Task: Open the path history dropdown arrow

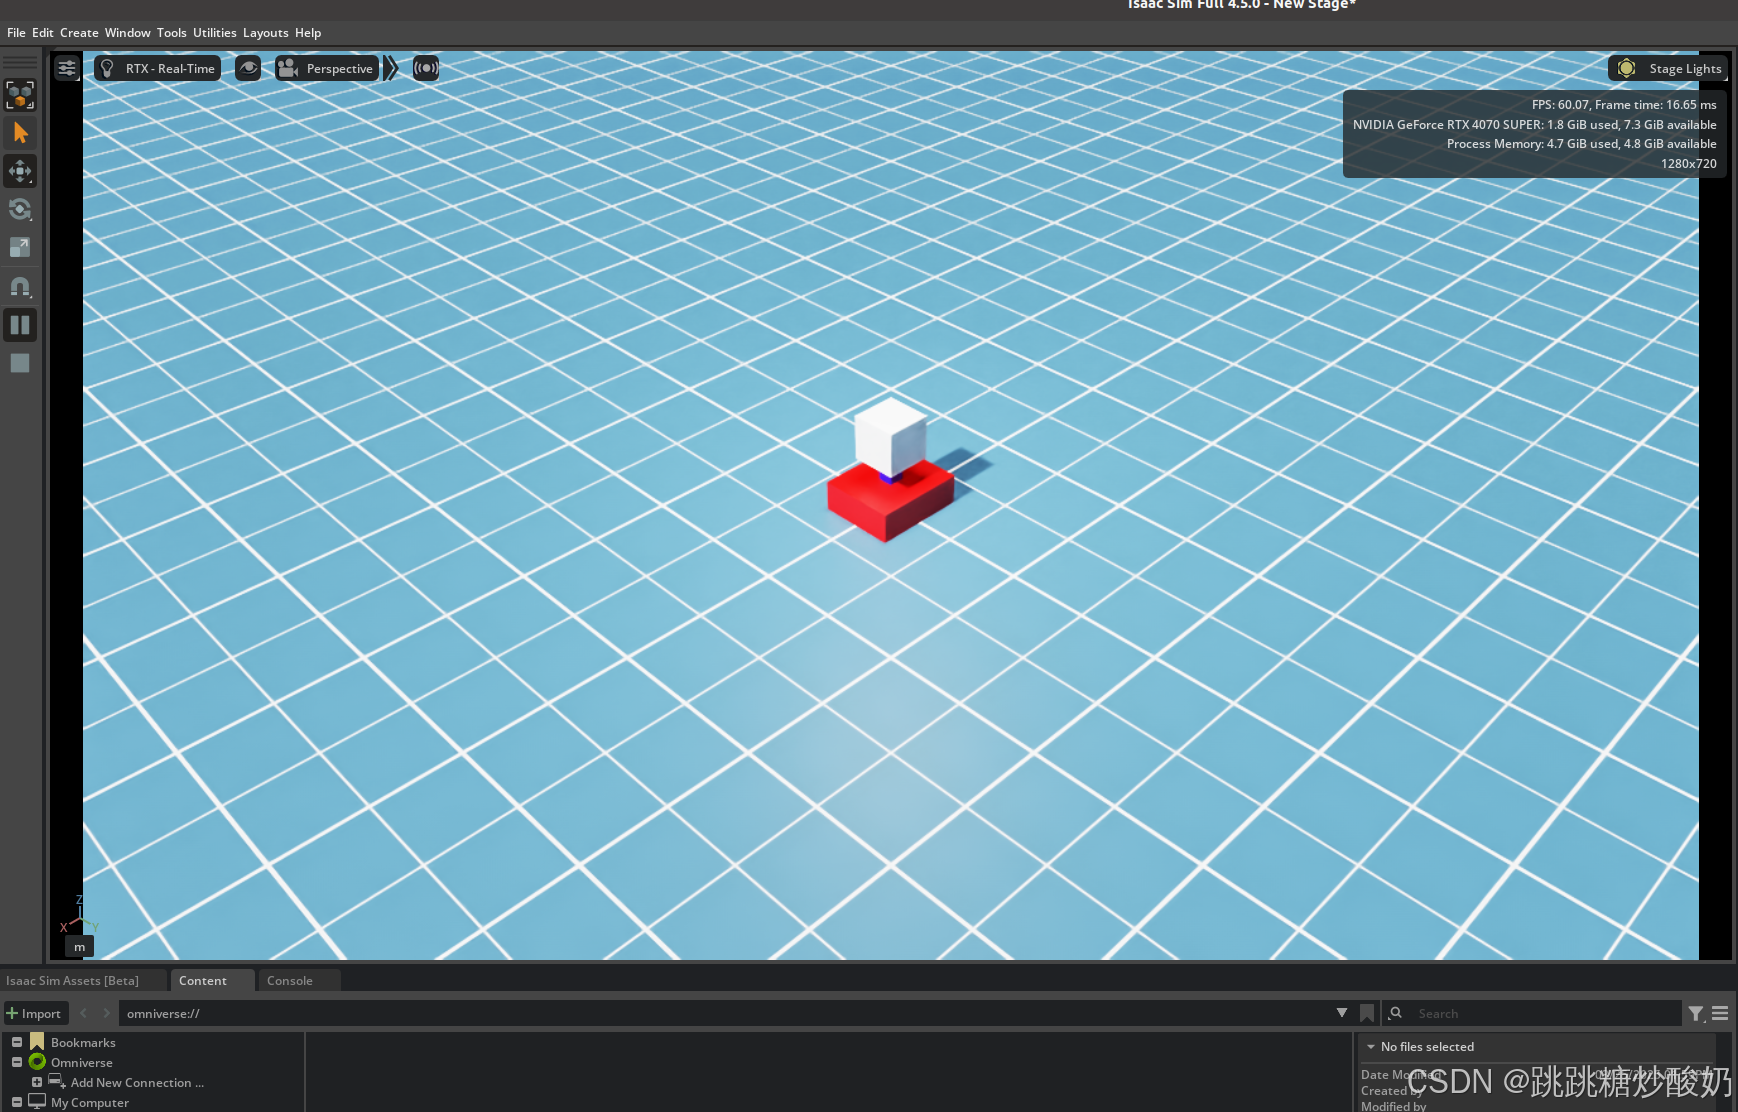Action: (1342, 1013)
